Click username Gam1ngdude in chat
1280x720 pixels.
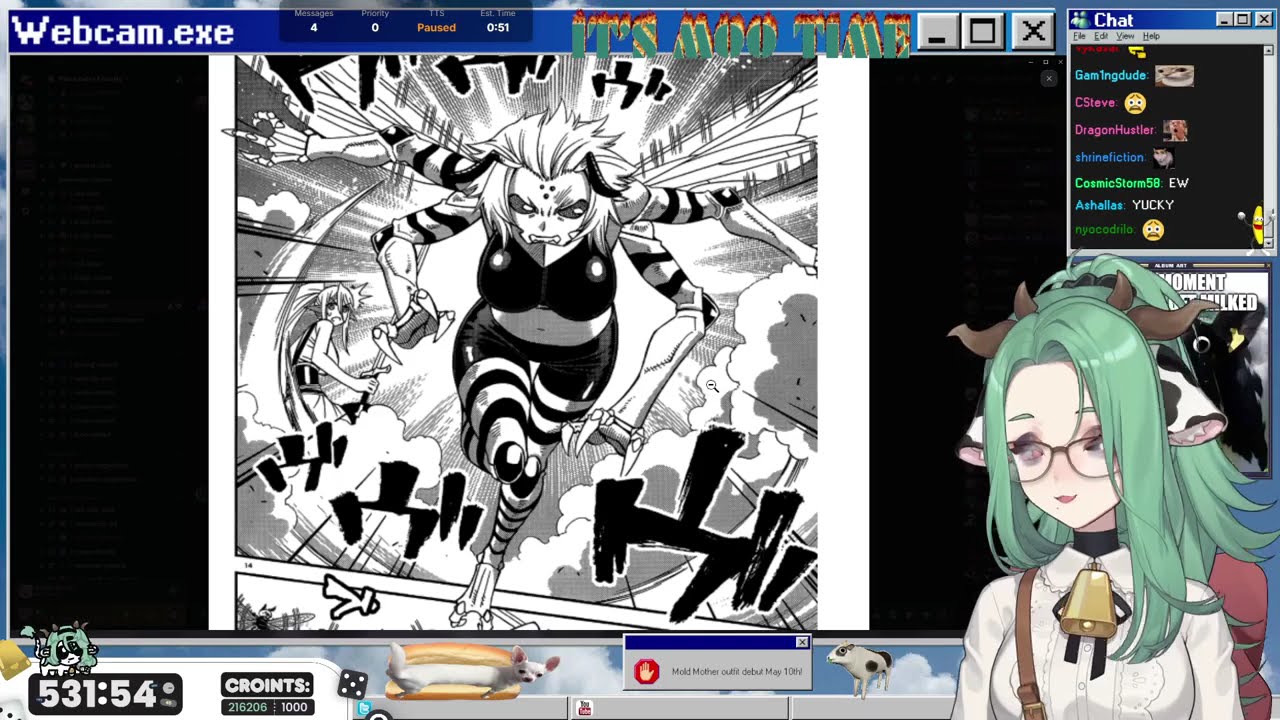point(1111,75)
